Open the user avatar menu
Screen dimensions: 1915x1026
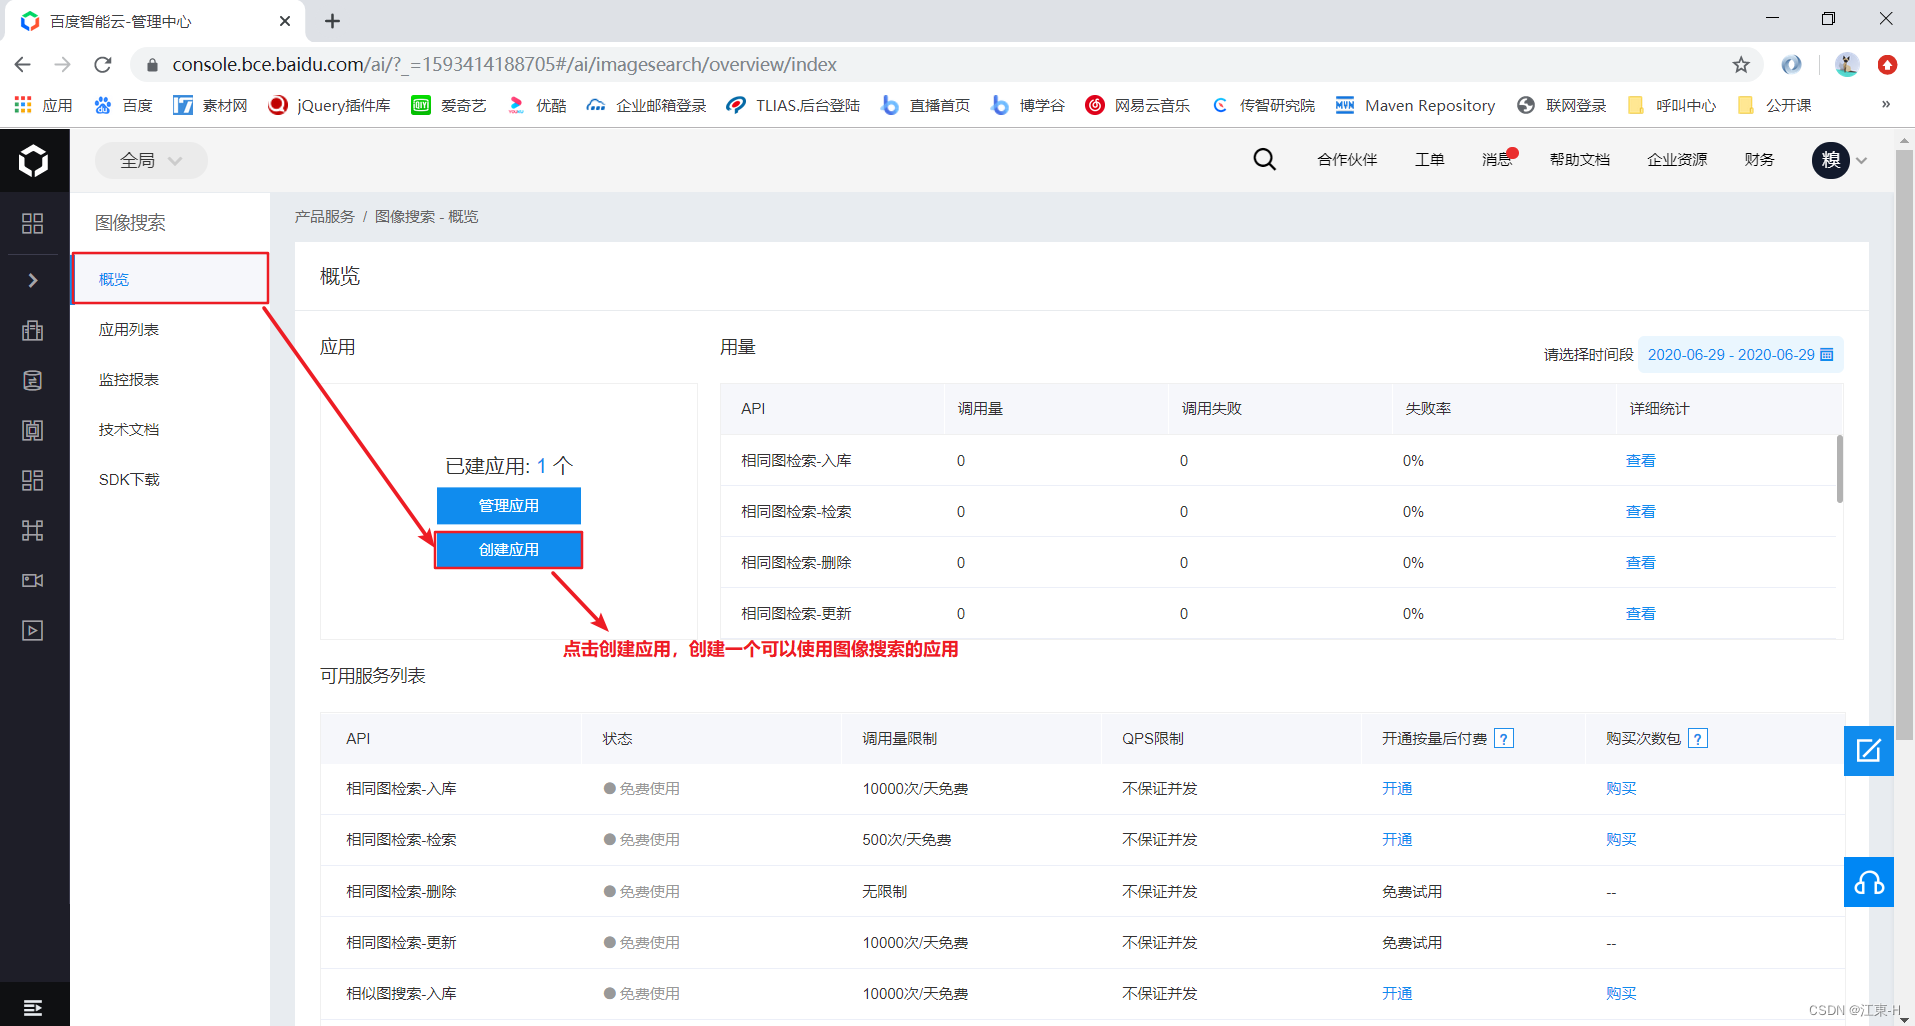[1830, 159]
